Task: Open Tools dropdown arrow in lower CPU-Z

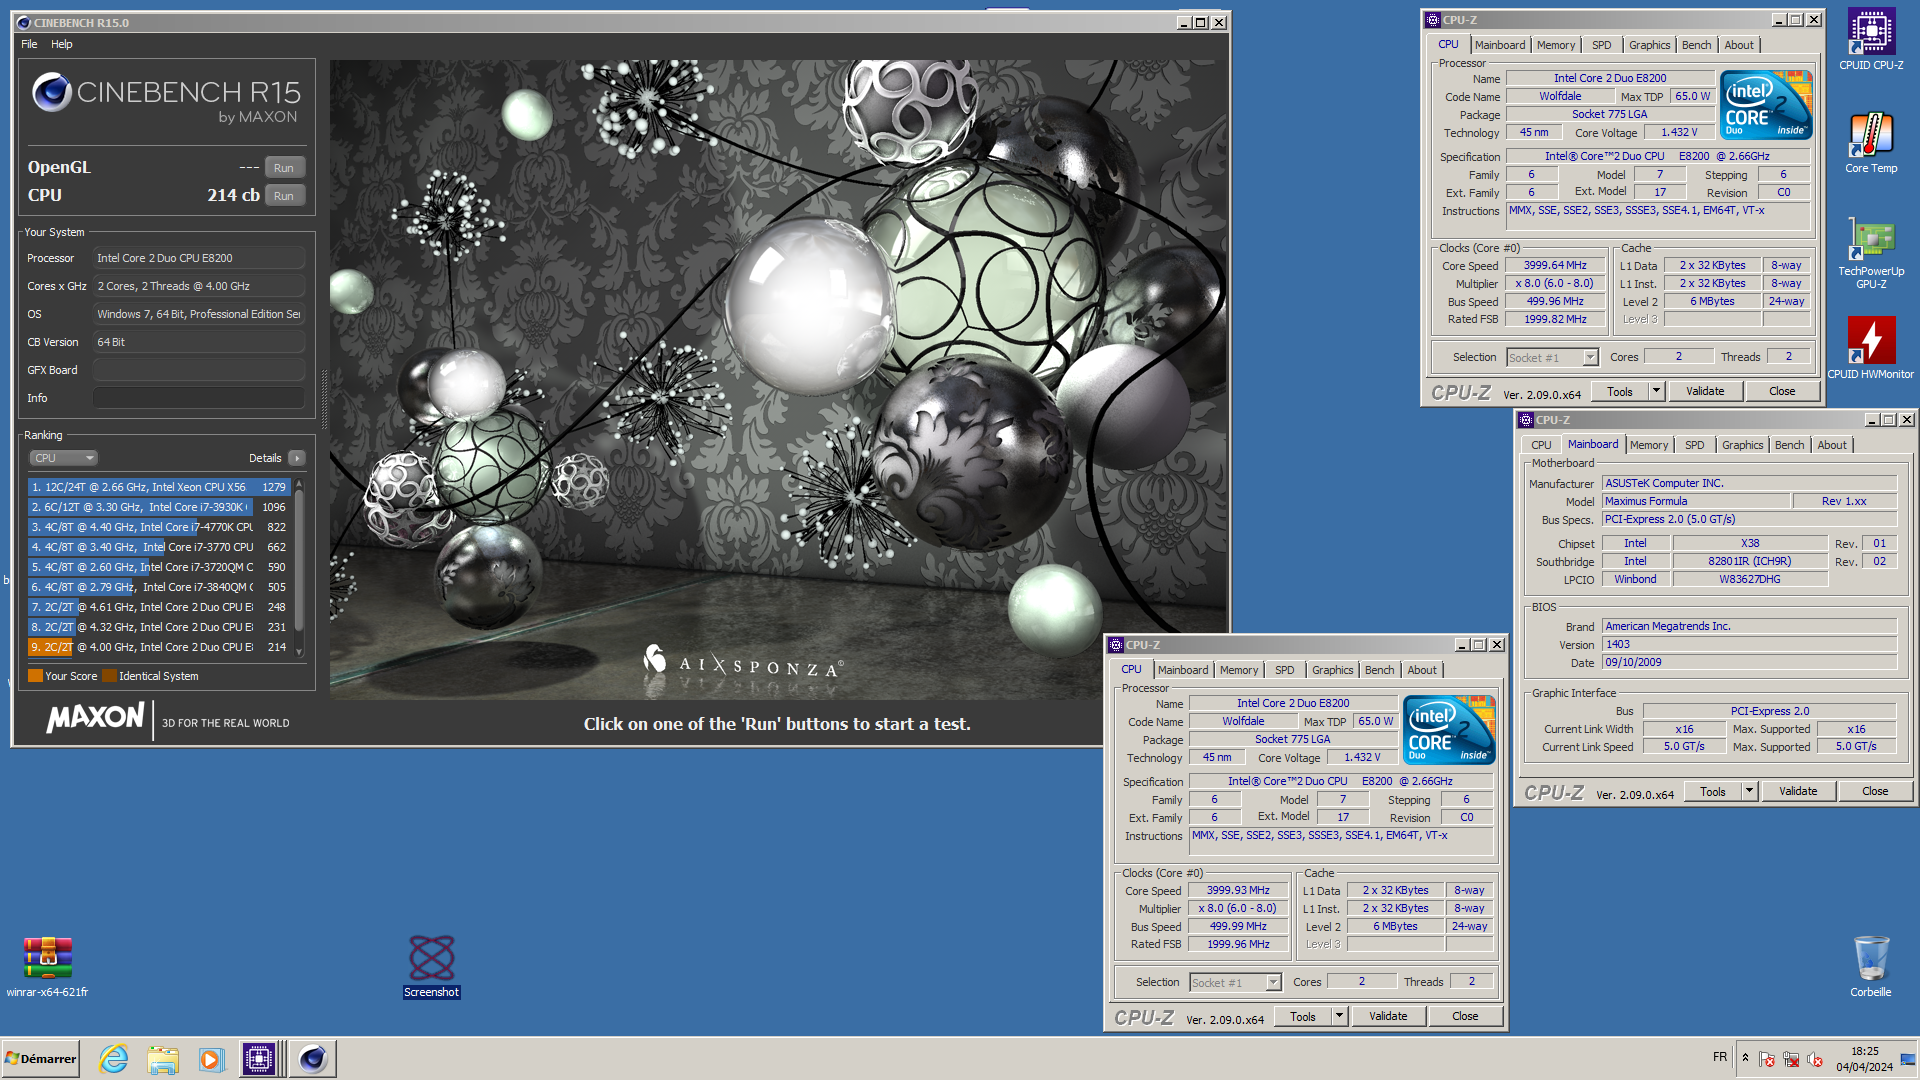Action: [x=1339, y=1016]
